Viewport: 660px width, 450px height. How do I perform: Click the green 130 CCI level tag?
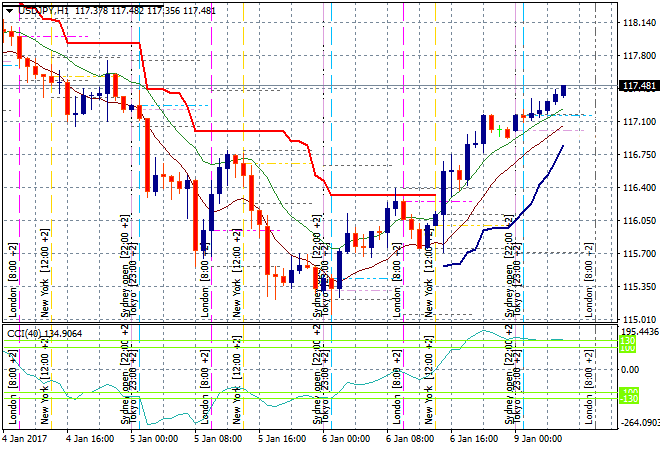[x=628, y=340]
